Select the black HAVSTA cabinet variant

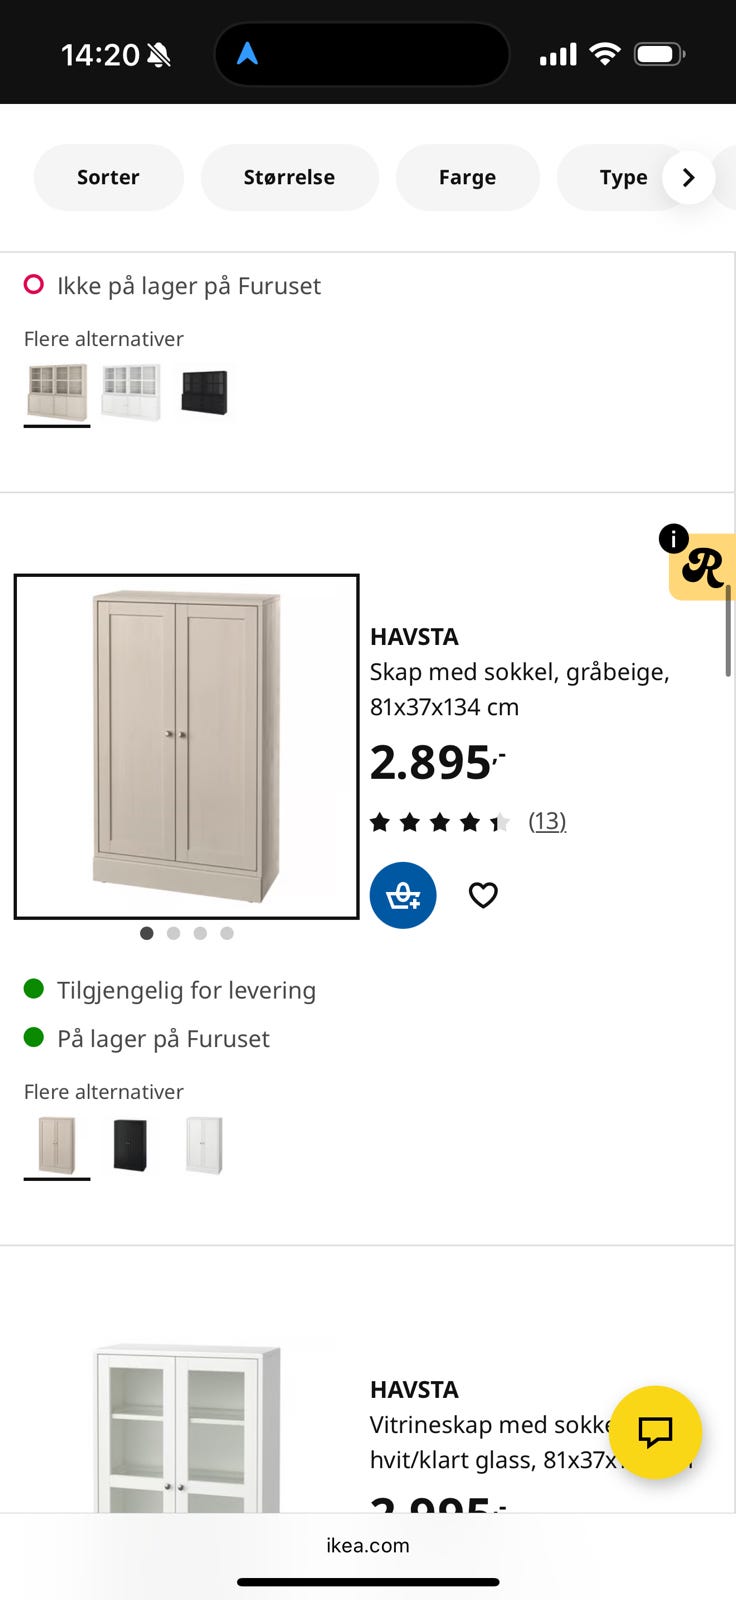coord(130,1145)
